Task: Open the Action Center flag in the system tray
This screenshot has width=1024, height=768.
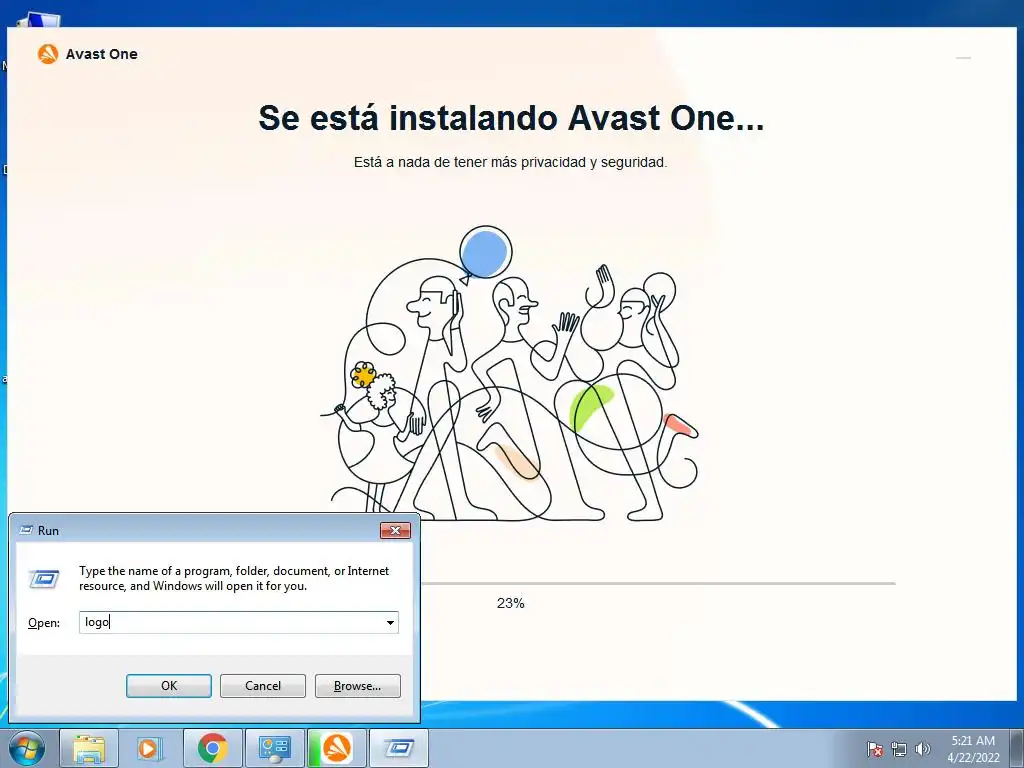Action: [874, 749]
